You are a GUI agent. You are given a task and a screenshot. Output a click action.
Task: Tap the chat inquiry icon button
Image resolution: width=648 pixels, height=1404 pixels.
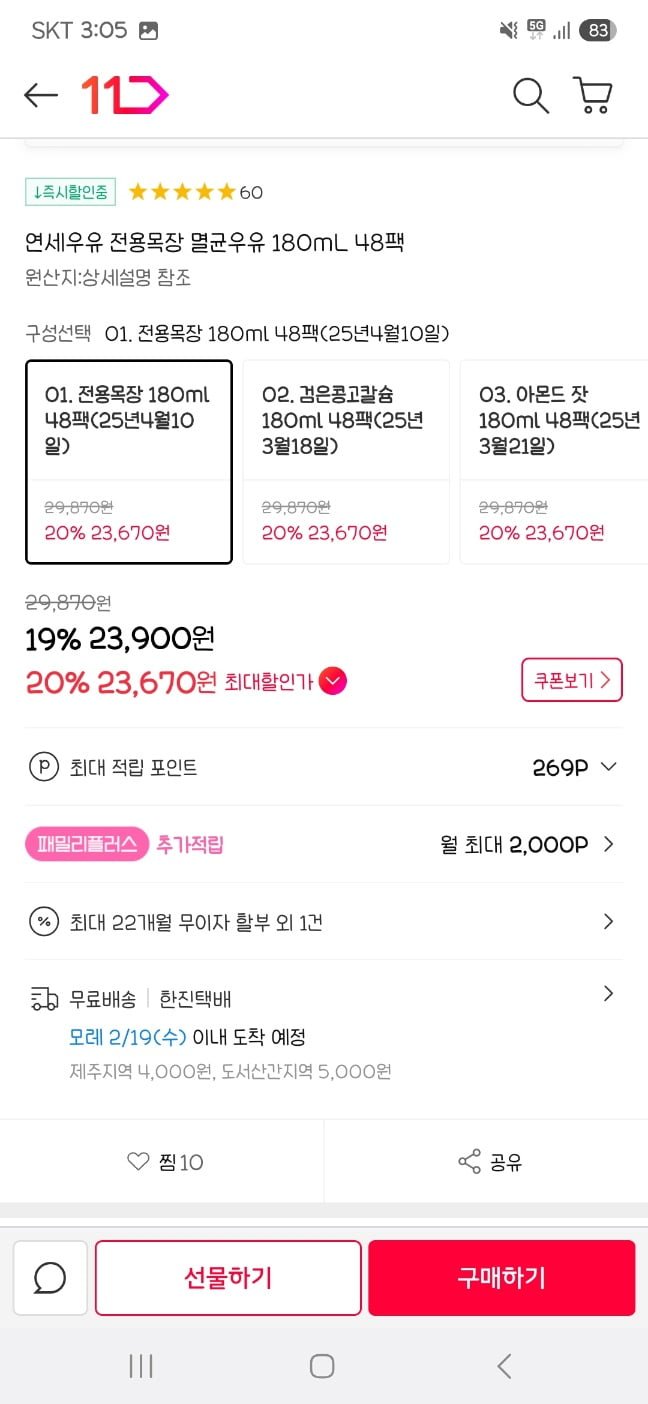tap(50, 1277)
